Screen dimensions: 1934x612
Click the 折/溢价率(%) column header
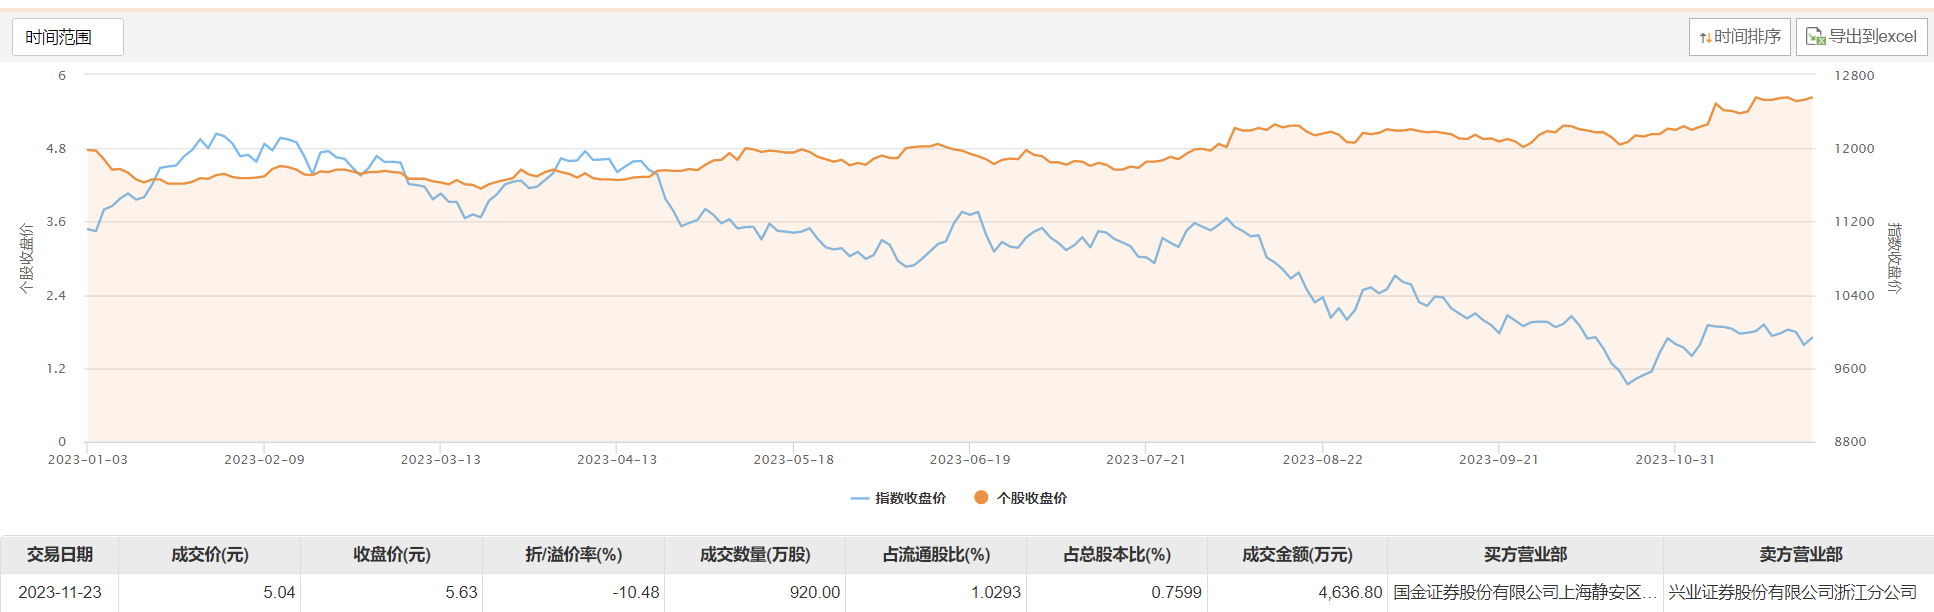(574, 554)
